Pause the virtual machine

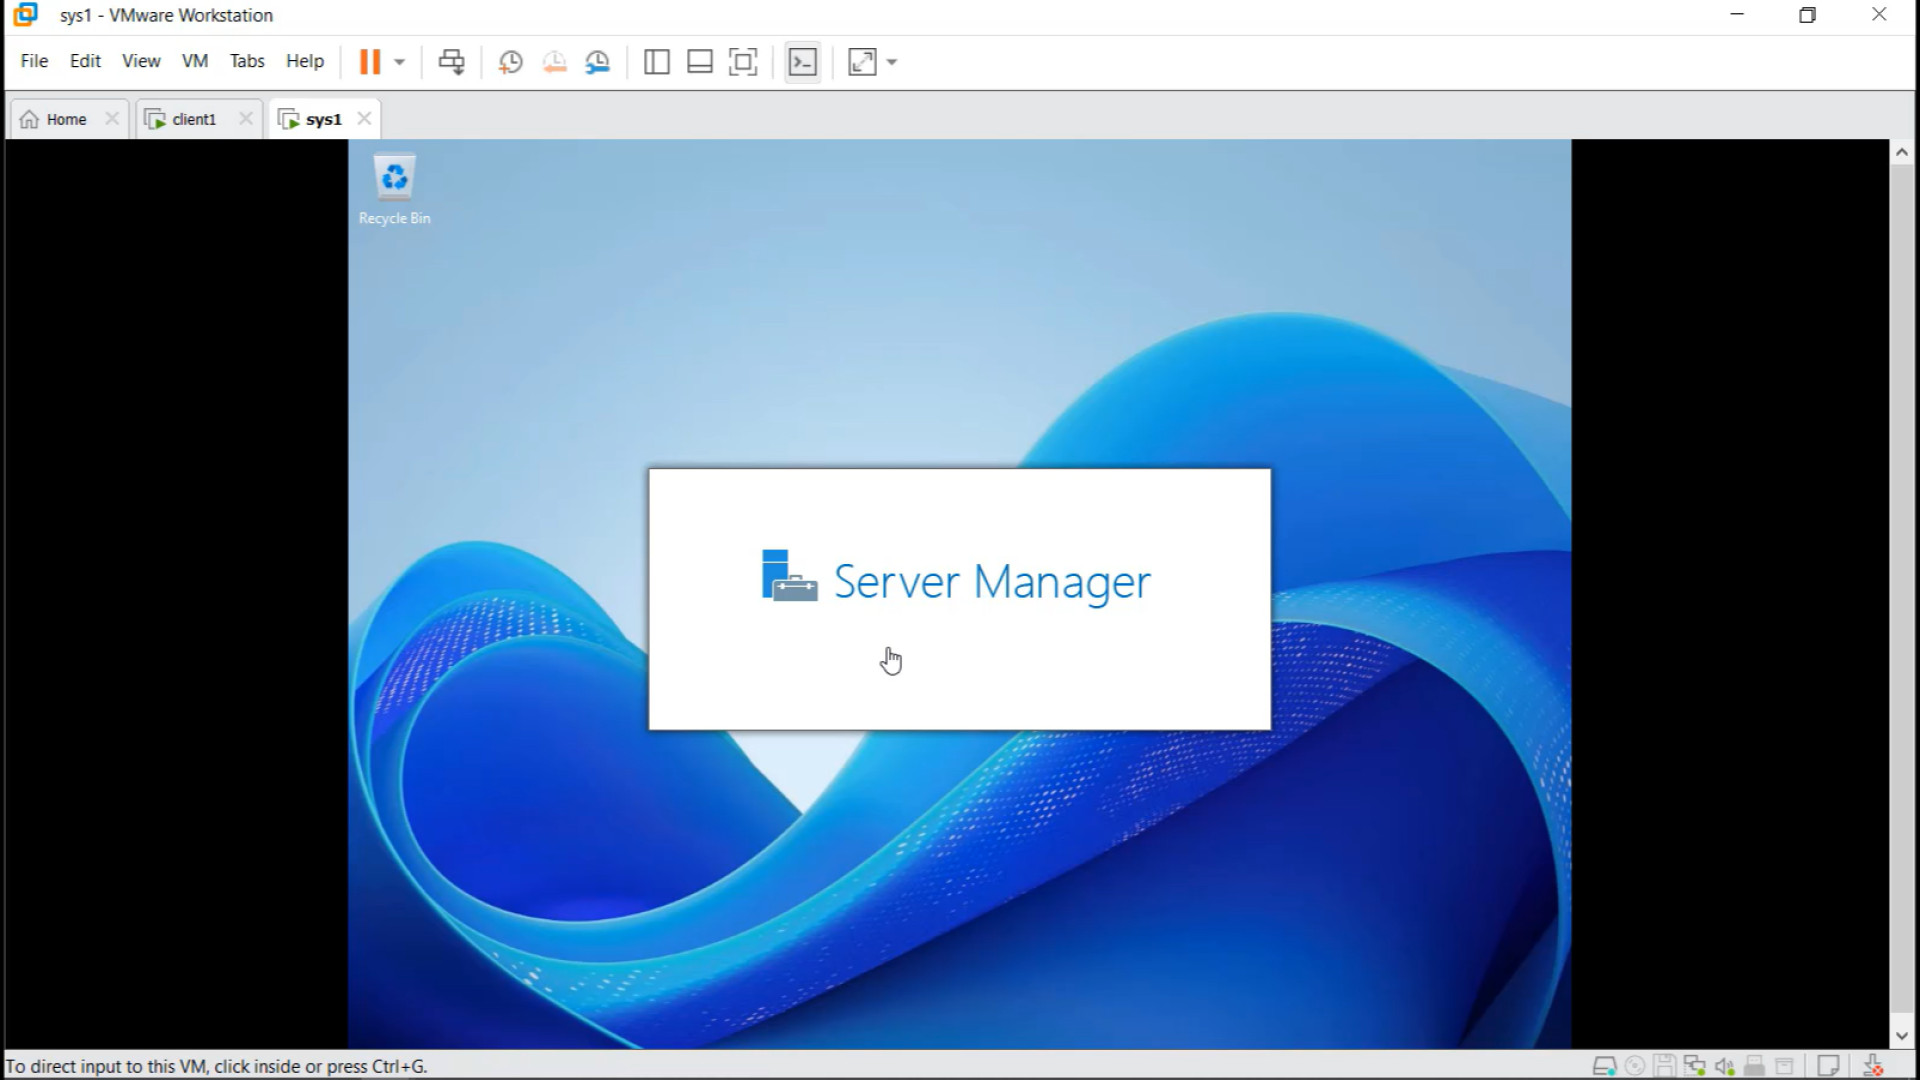pos(369,62)
